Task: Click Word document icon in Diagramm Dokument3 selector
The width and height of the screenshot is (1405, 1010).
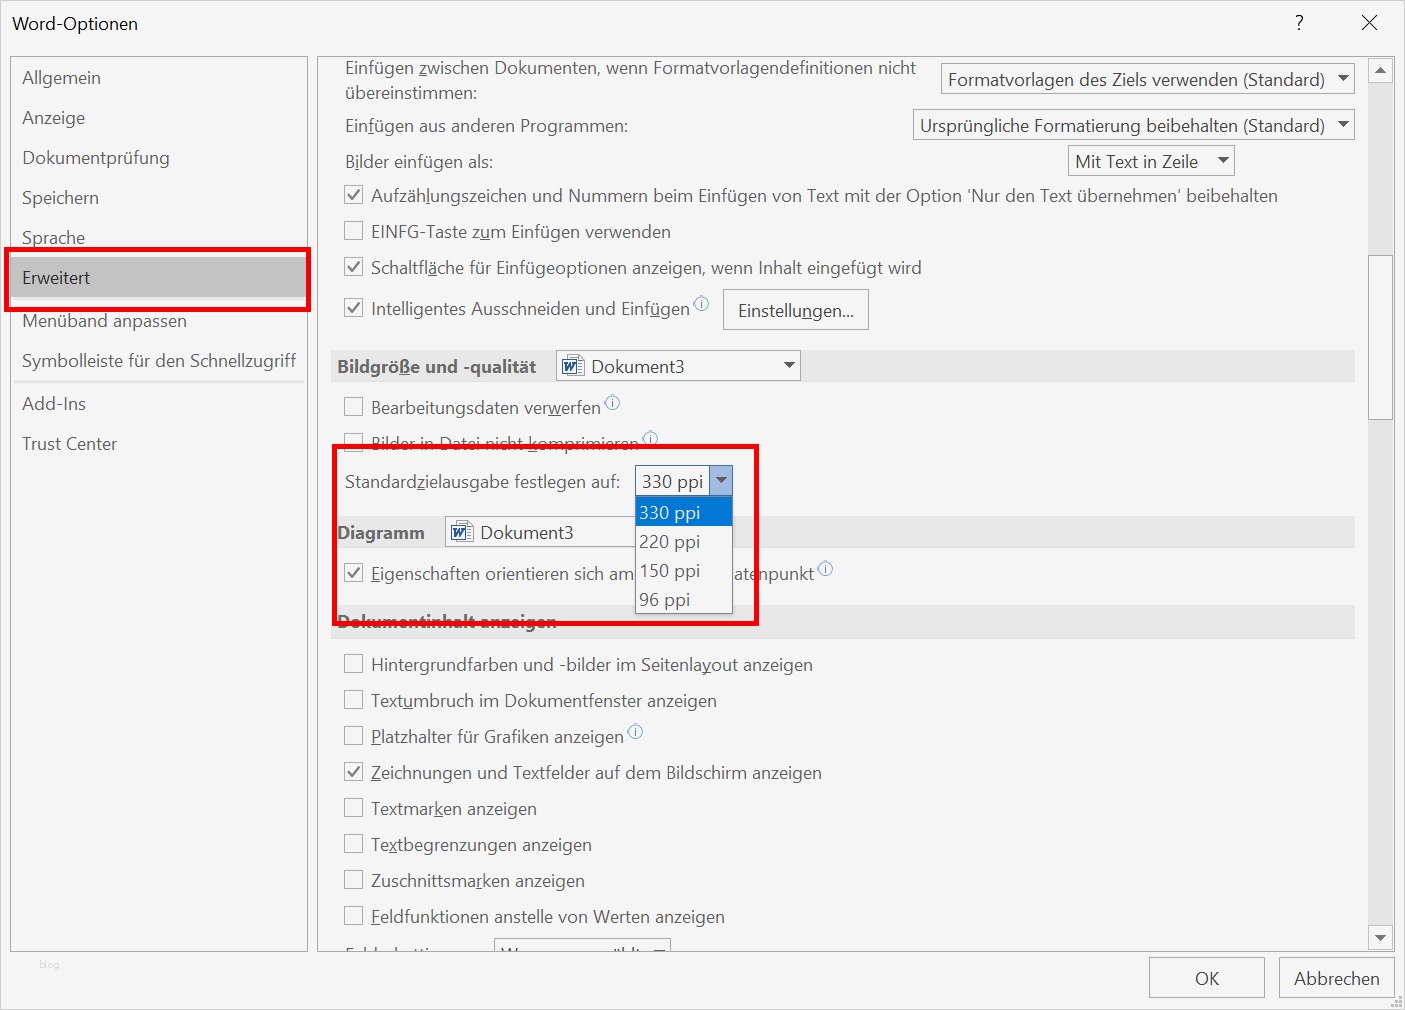Action: (461, 532)
